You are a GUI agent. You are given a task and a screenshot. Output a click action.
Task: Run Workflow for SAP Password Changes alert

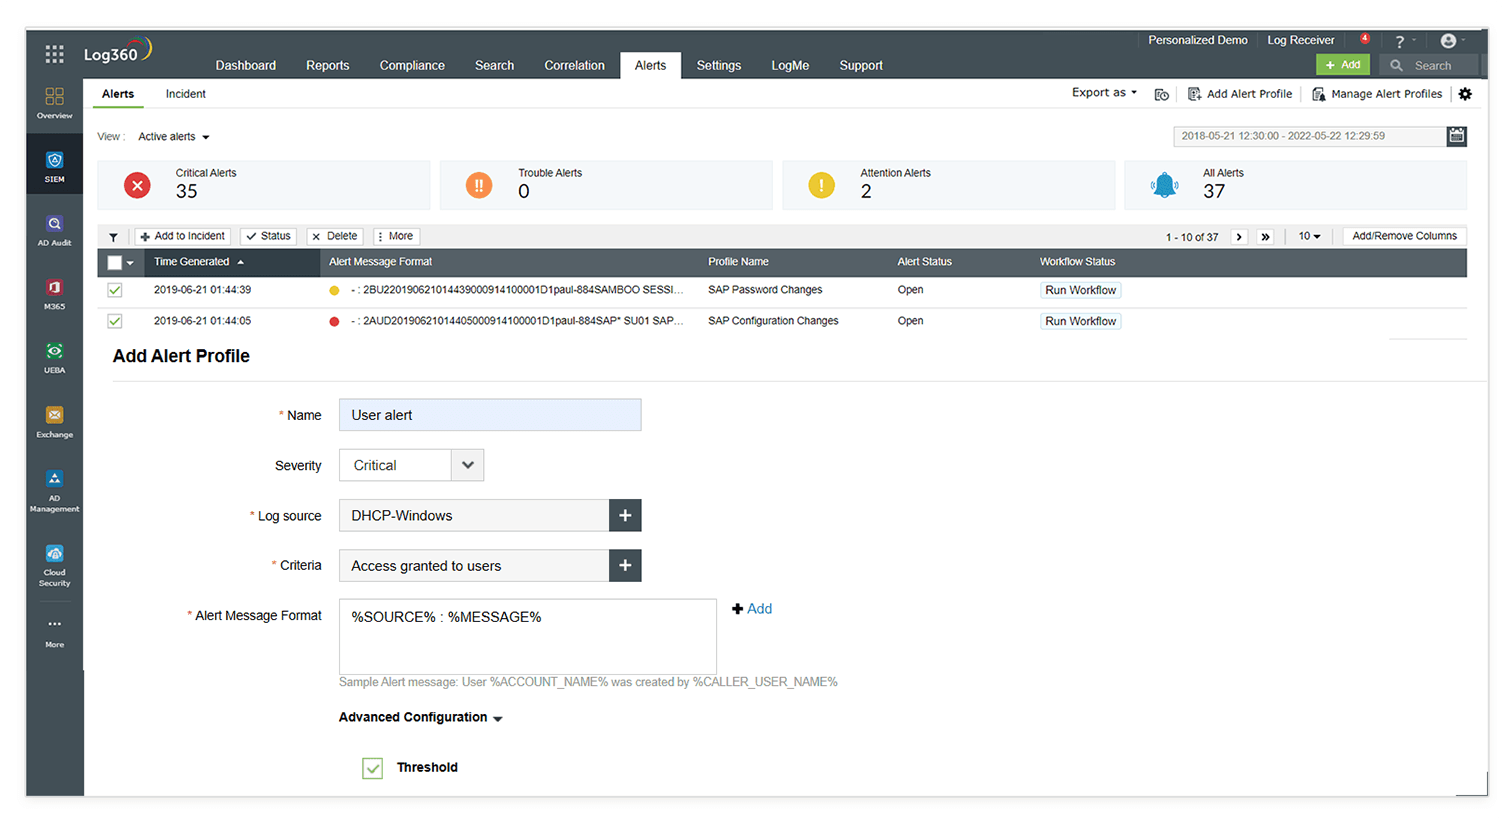pyautogui.click(x=1080, y=290)
